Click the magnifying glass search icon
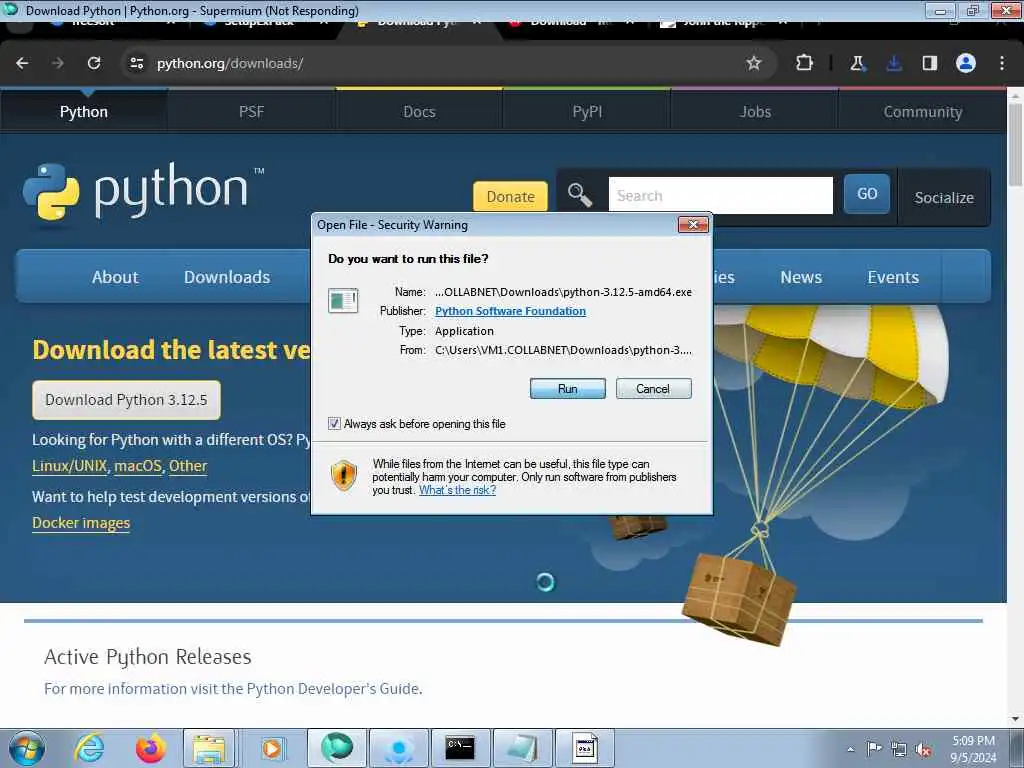The height and width of the screenshot is (768, 1024). click(x=579, y=195)
